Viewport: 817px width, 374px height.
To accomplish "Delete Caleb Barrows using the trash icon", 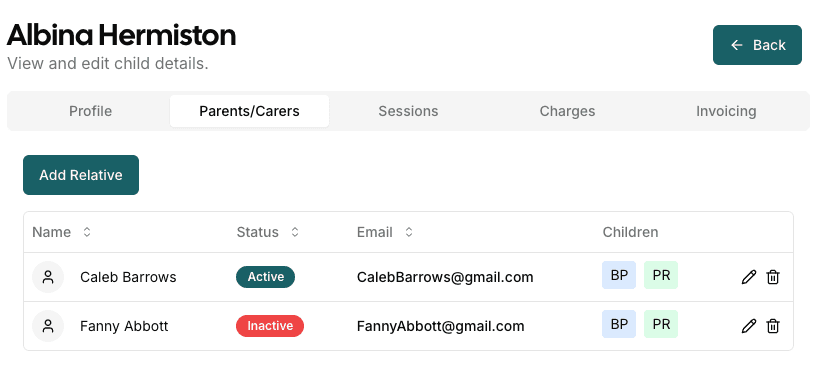I will [x=773, y=277].
